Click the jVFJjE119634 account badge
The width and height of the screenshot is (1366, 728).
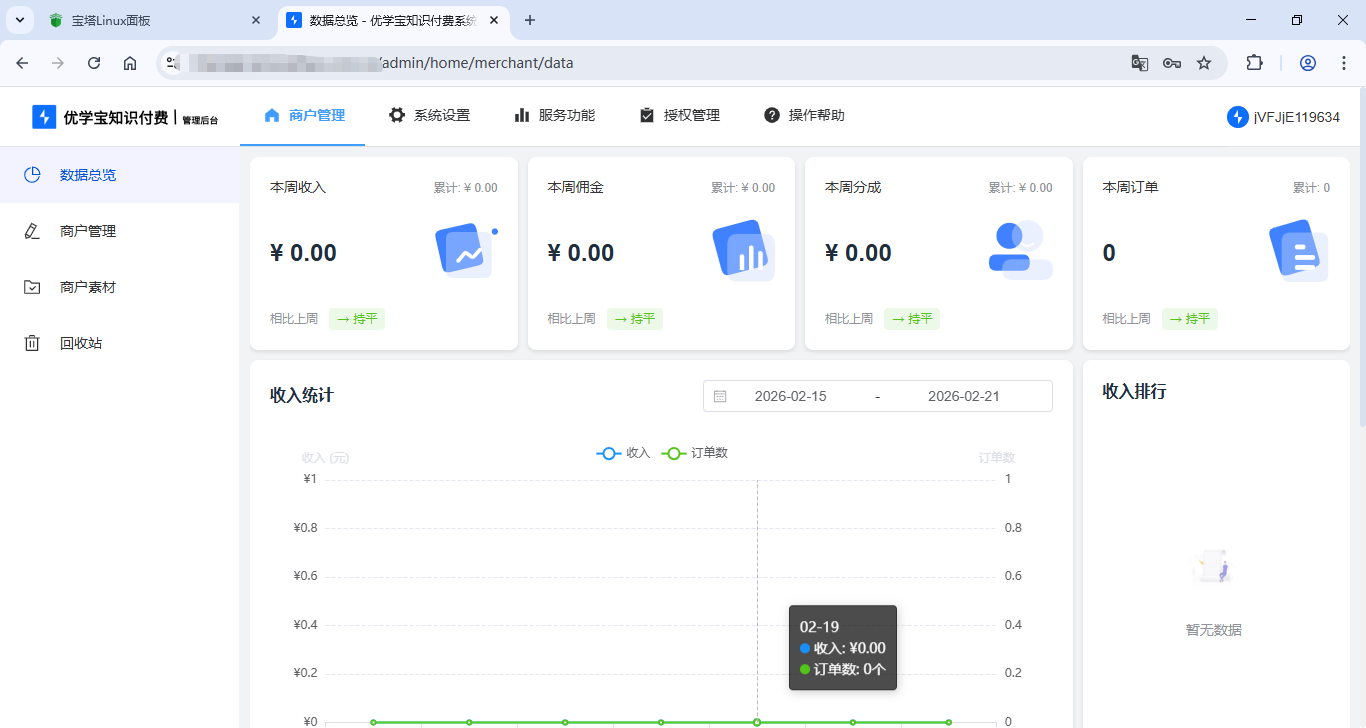tap(1284, 116)
